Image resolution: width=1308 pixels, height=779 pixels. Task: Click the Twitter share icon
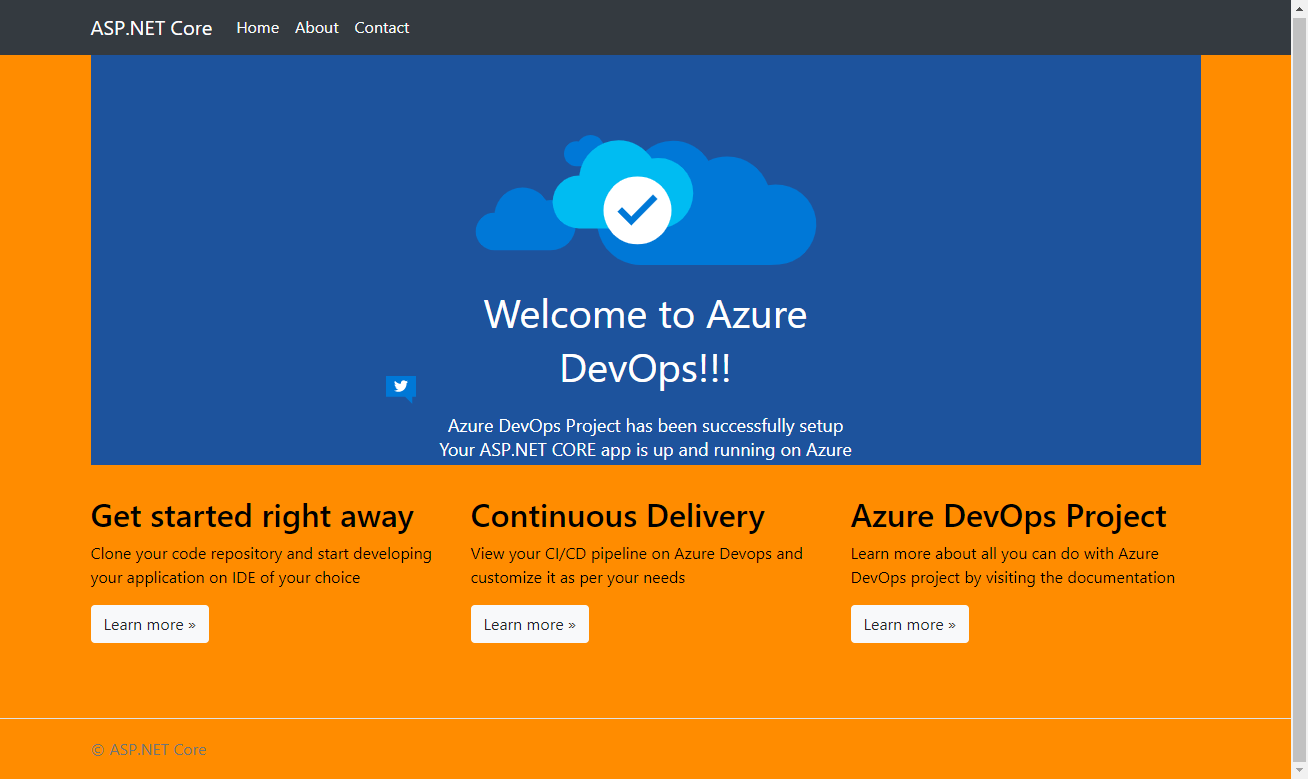point(400,387)
